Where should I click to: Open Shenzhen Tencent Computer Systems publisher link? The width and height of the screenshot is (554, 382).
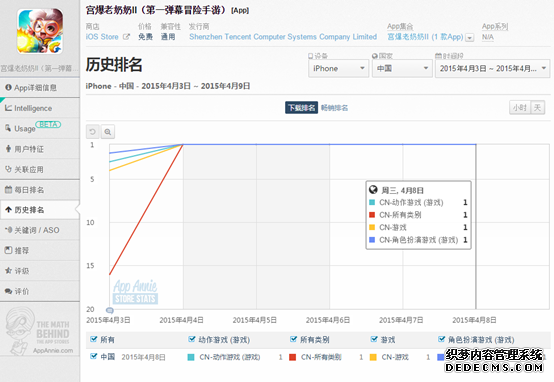click(283, 37)
